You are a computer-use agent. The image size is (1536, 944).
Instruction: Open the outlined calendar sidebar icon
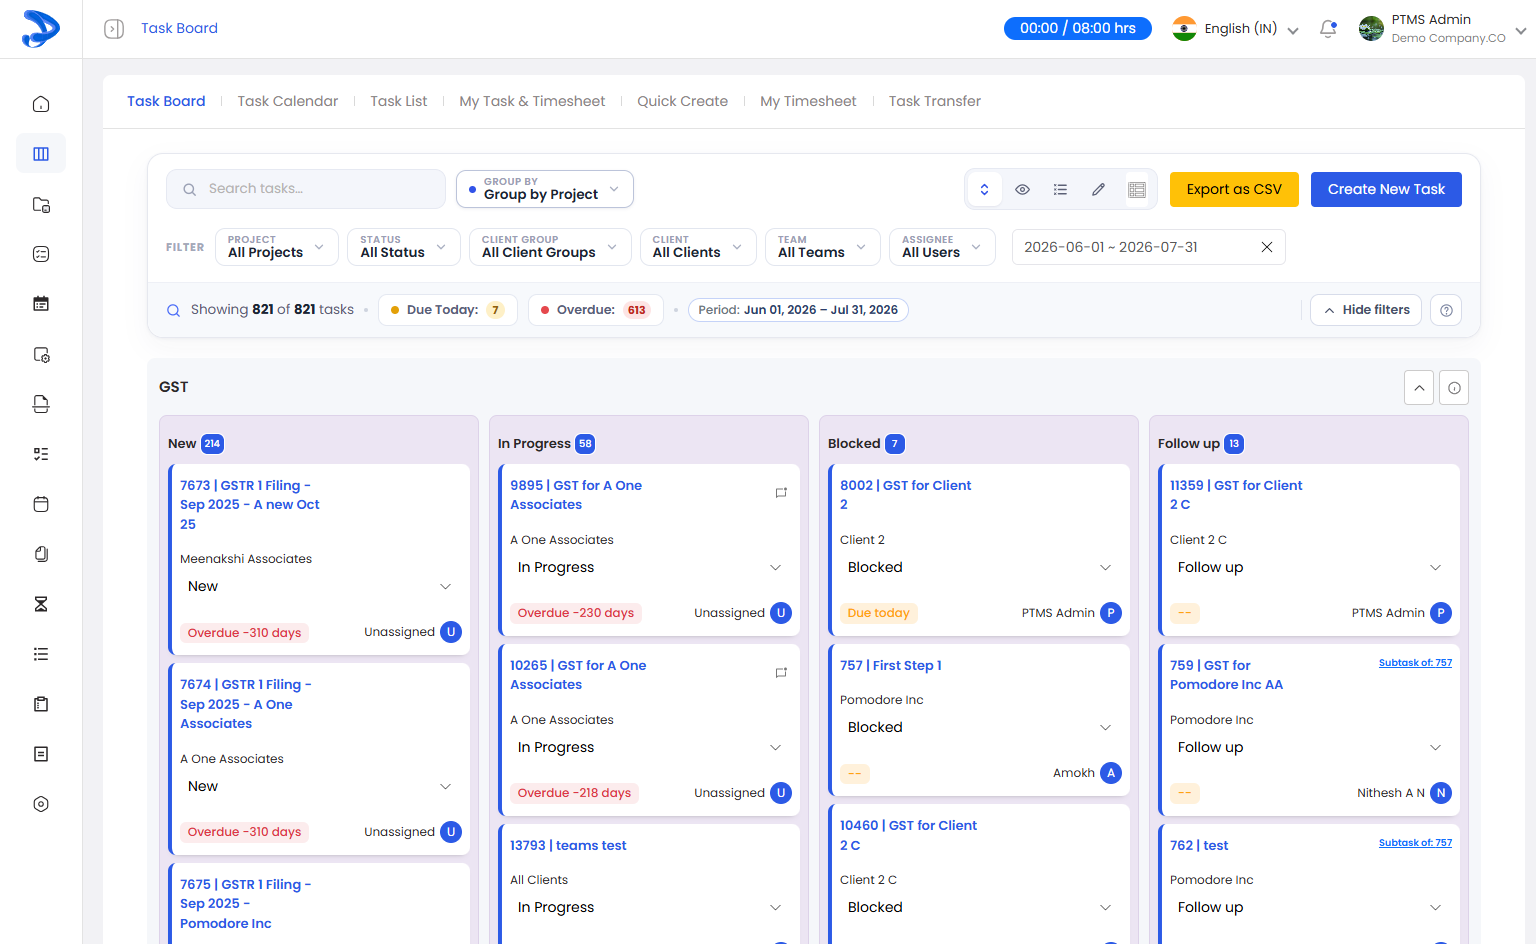(41, 504)
